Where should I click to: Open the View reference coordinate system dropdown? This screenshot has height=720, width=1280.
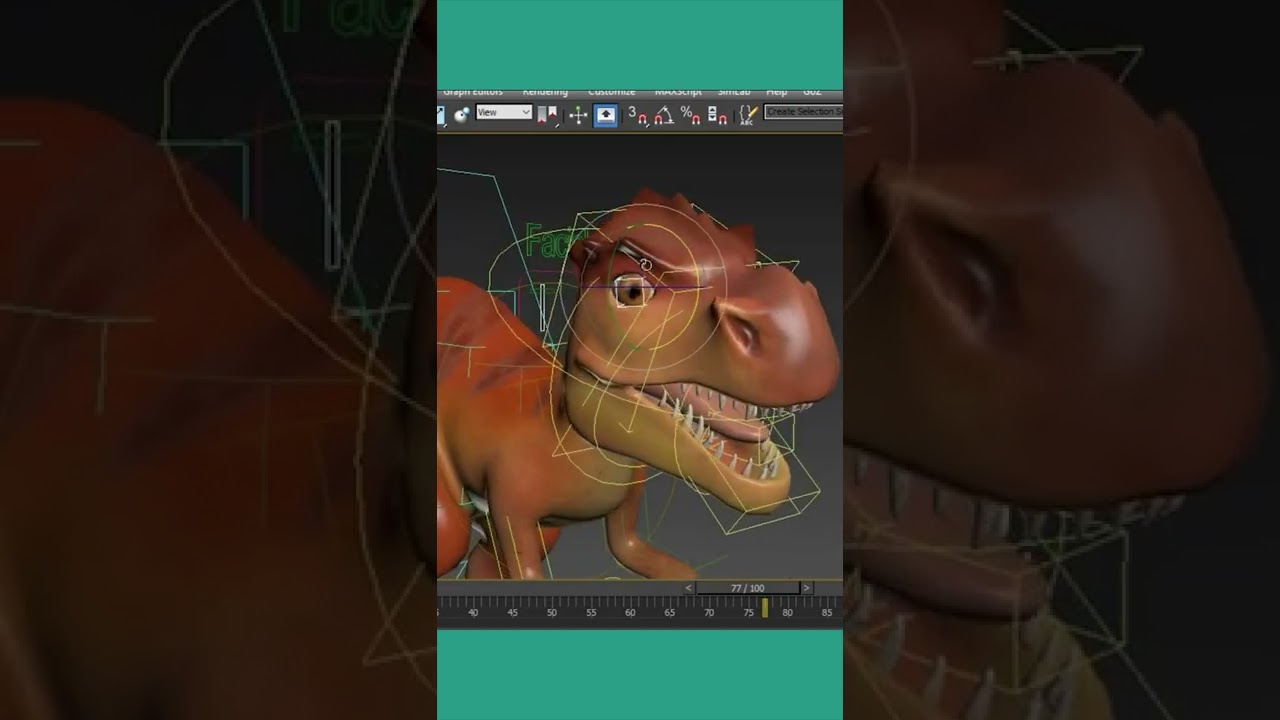tap(504, 112)
